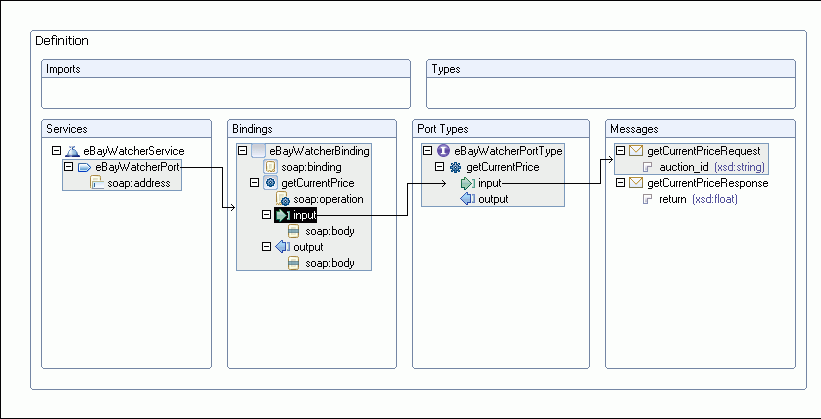Select the Imports section header
This screenshot has height=419, width=821.
pos(226,69)
